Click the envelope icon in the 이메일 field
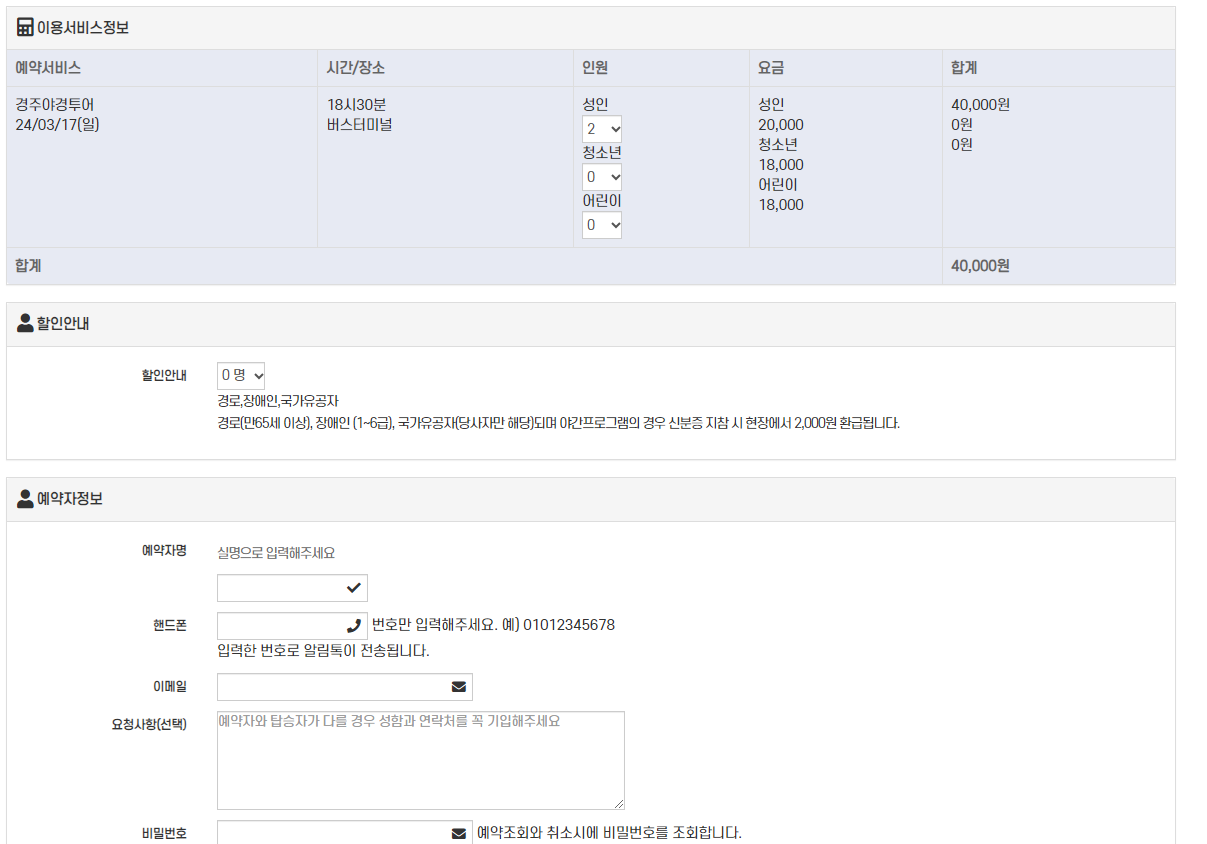1207x844 pixels. pyautogui.click(x=459, y=687)
